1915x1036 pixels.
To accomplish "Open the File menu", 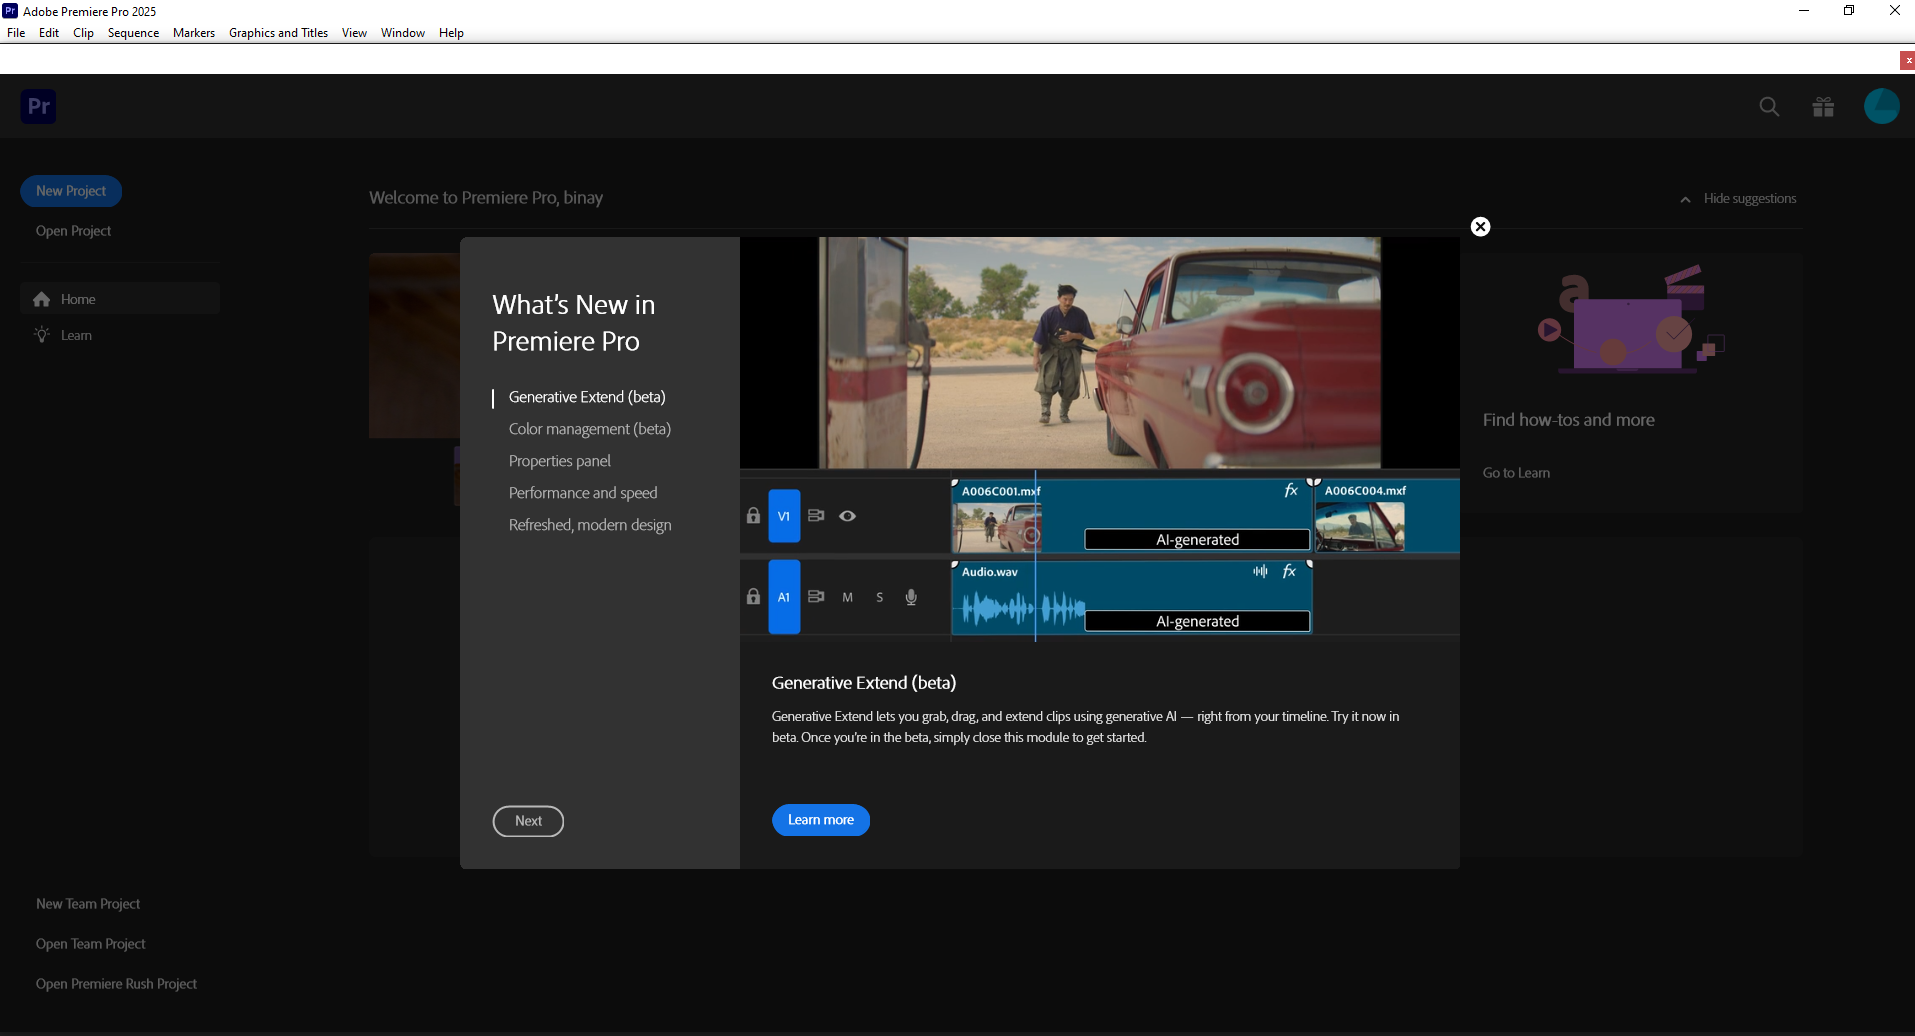I will (x=16, y=33).
